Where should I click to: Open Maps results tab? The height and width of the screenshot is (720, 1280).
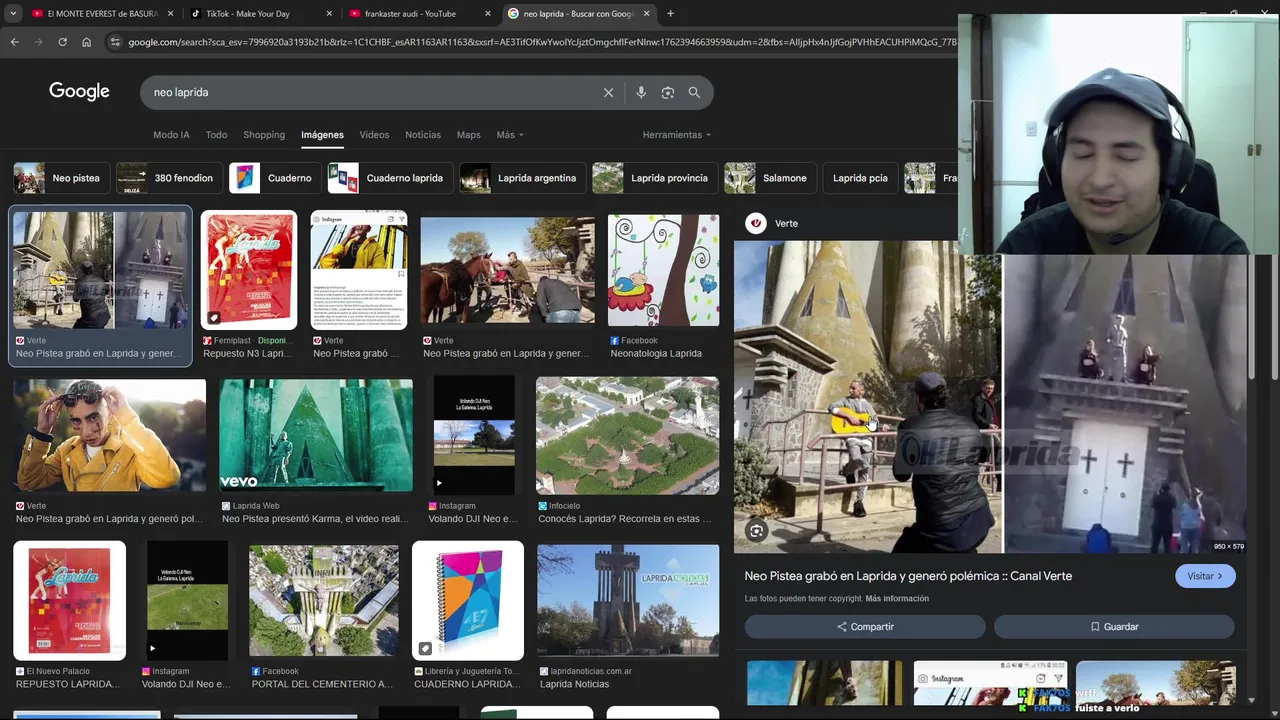click(x=468, y=135)
